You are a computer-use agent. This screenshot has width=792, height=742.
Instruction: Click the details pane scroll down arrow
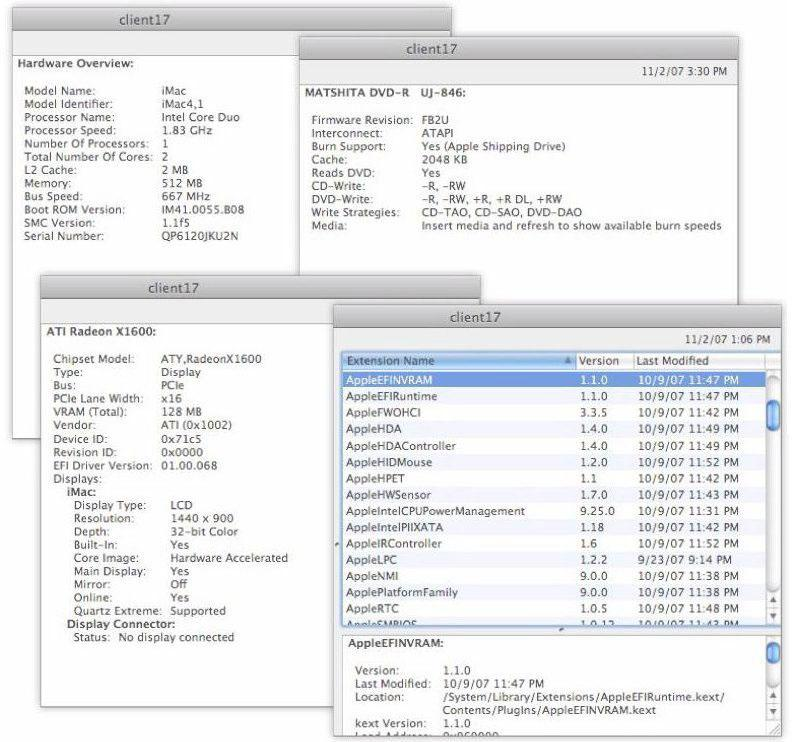(773, 712)
